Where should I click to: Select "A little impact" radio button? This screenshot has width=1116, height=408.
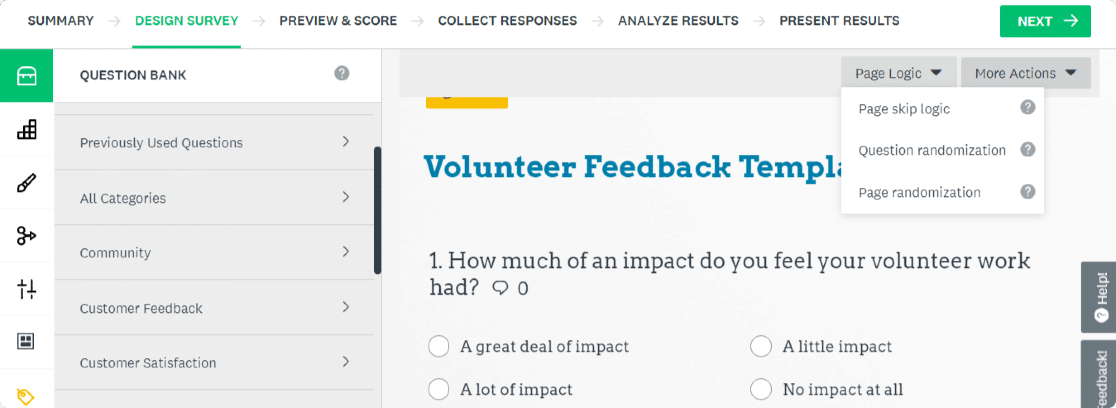[x=761, y=347]
